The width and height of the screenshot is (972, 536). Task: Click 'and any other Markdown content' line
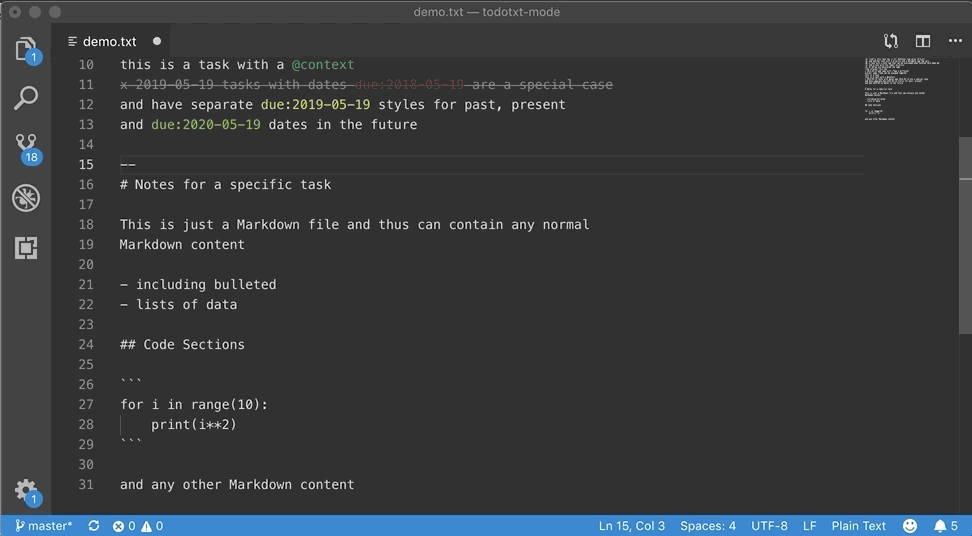237,485
